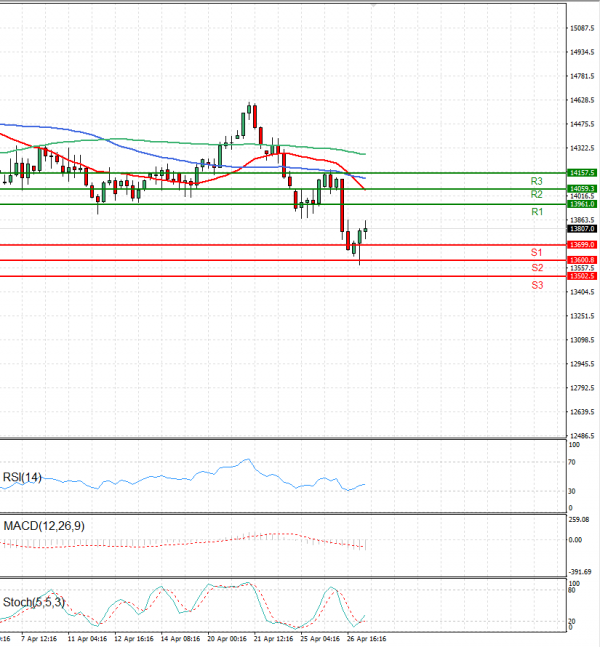Click the MACD(12,26,9) indicator label
Viewport: 600px width, 647px height.
coord(44,526)
